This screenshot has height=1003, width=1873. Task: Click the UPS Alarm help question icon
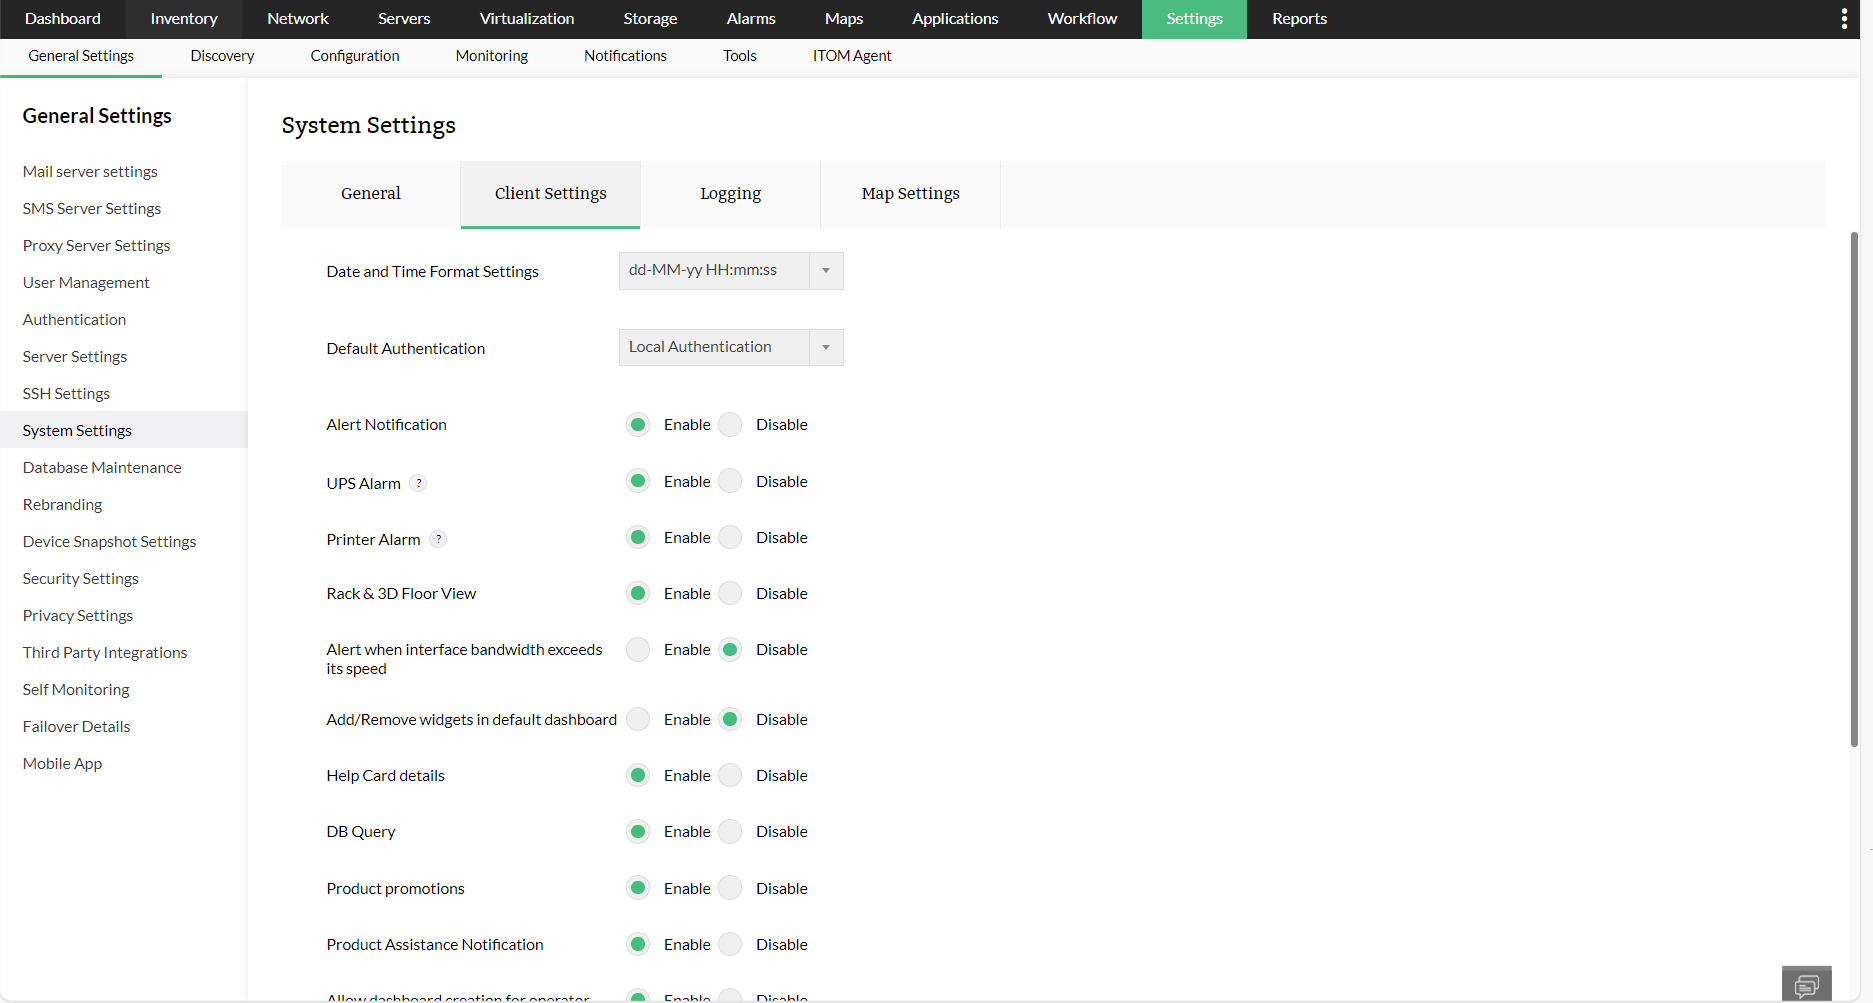(x=419, y=483)
